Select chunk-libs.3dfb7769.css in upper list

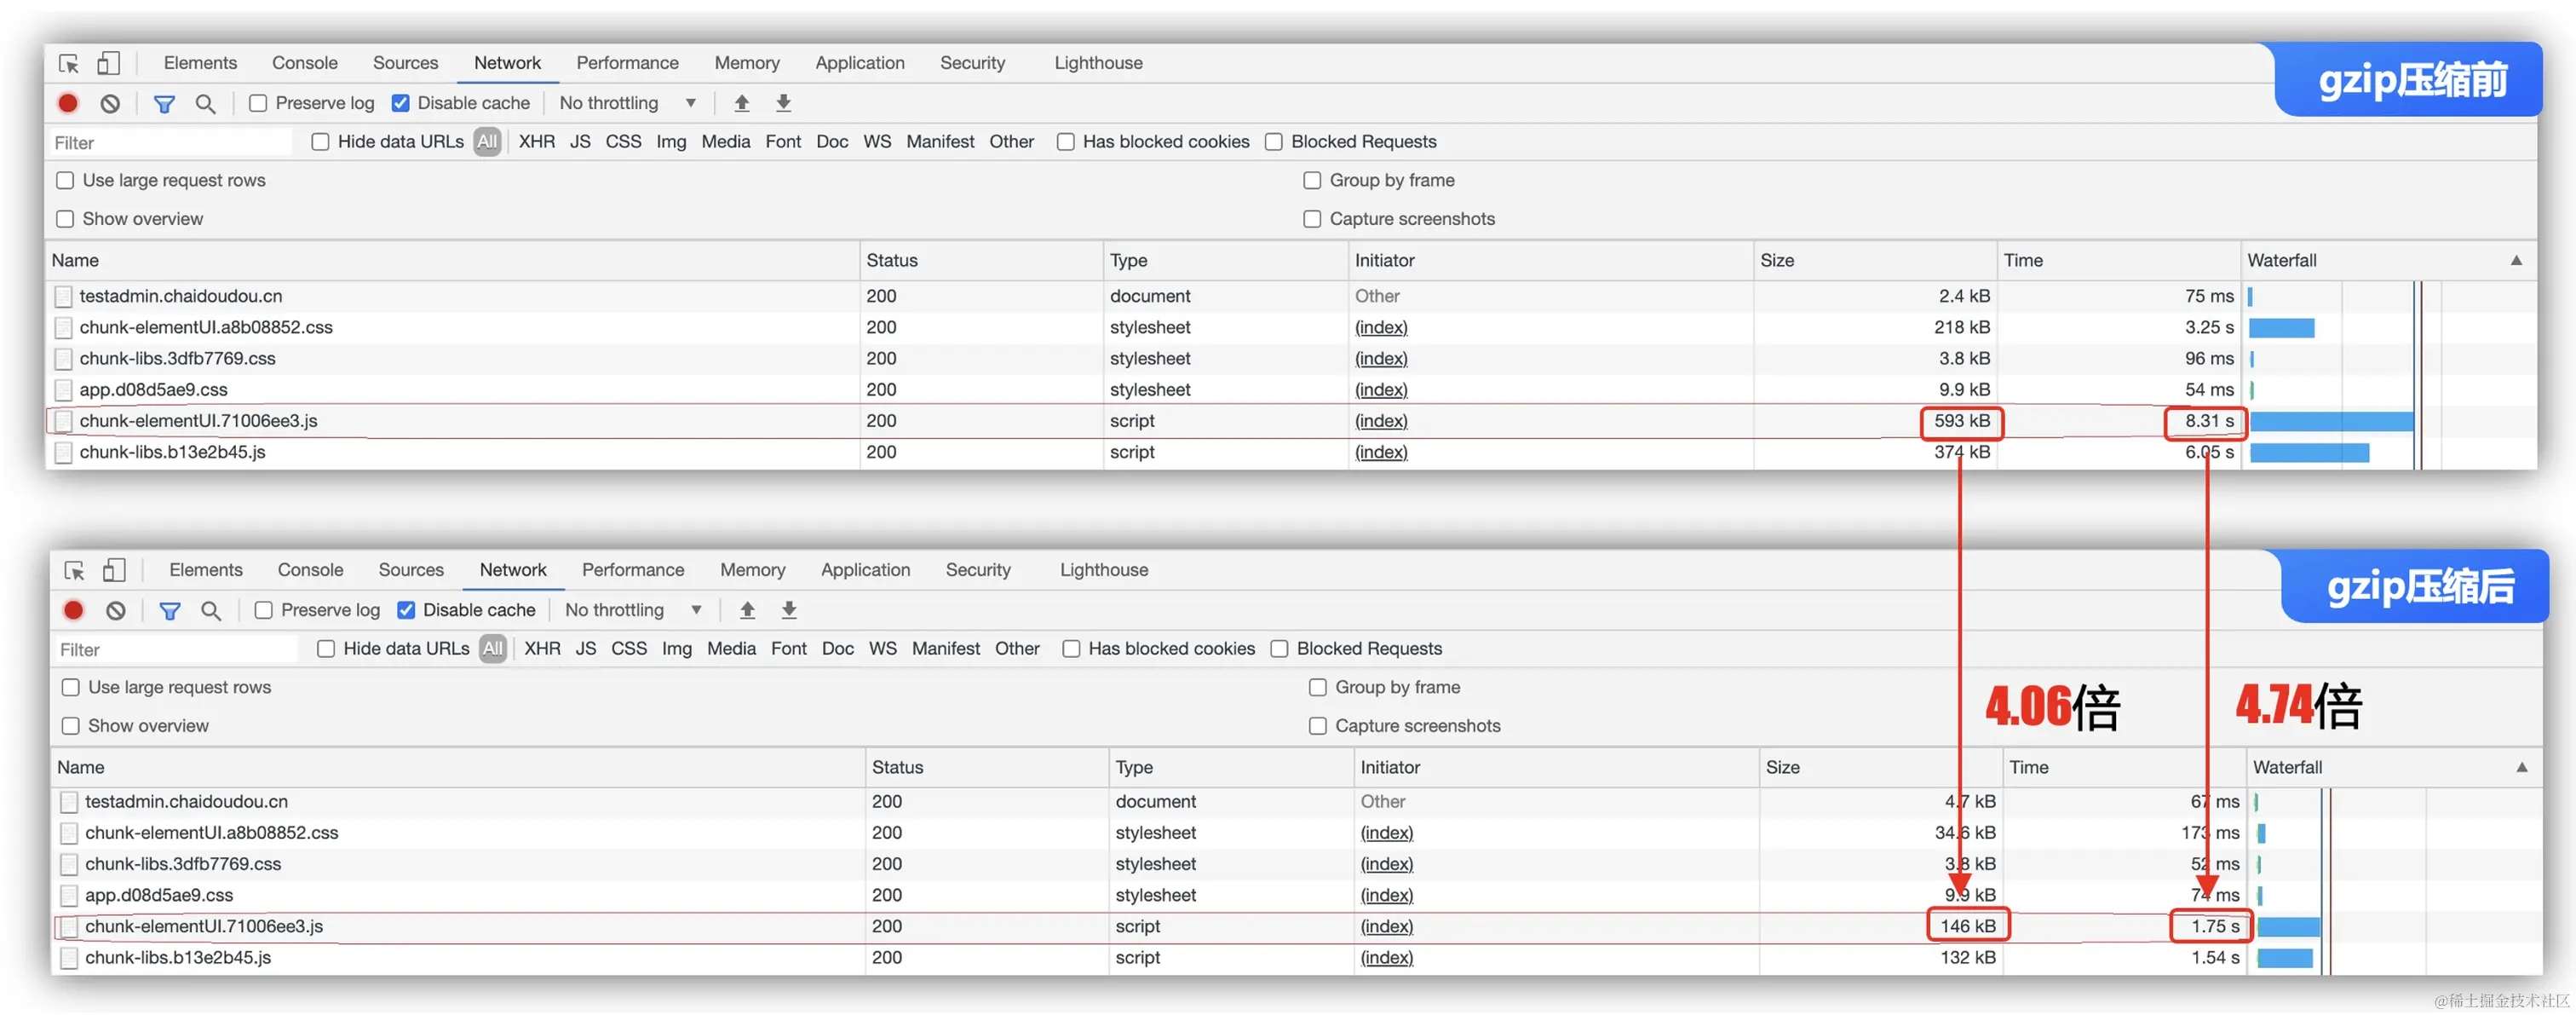pos(177,358)
